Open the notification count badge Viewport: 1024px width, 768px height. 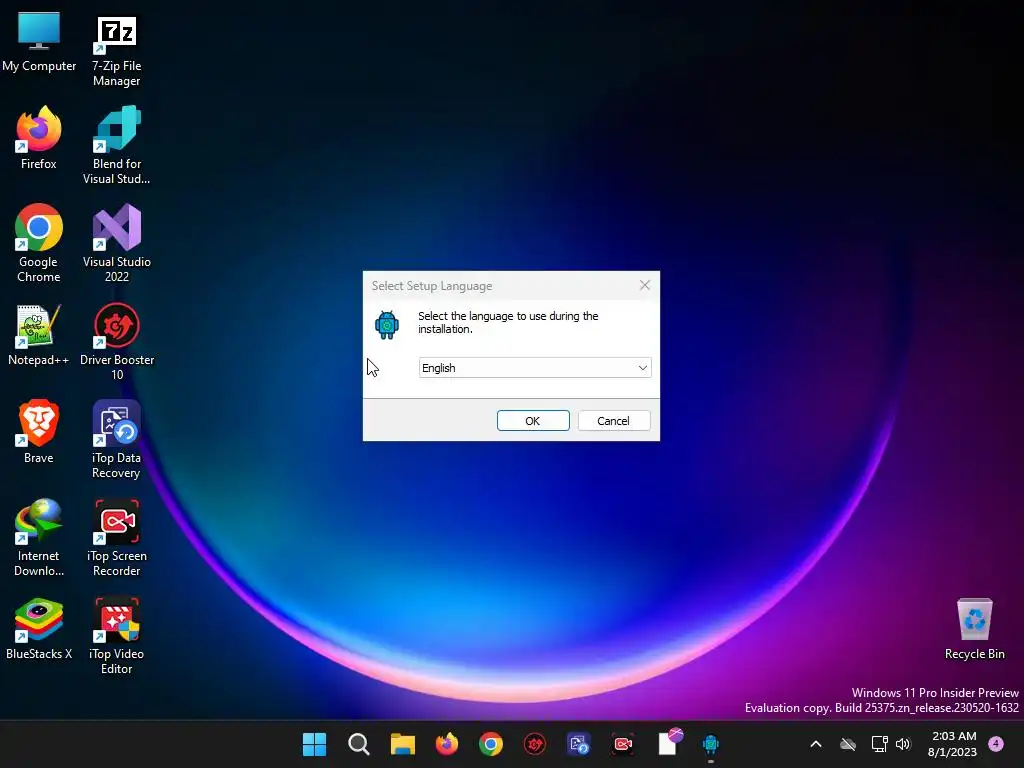pos(996,744)
